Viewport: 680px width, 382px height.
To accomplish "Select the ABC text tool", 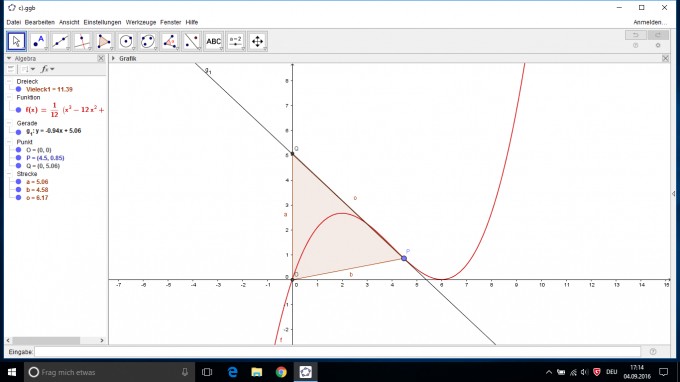I will pyautogui.click(x=214, y=42).
